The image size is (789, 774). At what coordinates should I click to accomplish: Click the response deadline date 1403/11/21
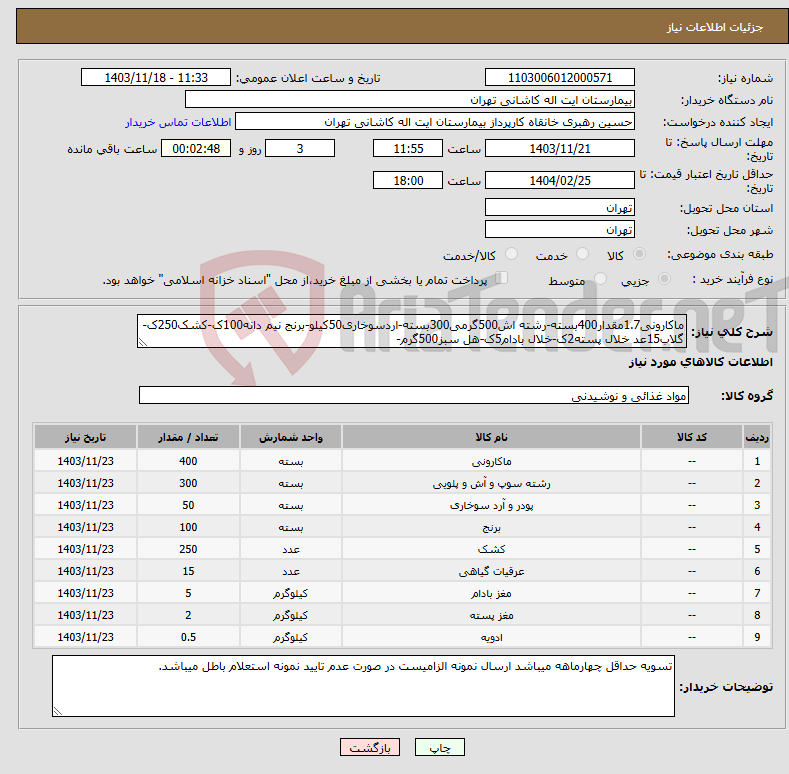(x=560, y=148)
